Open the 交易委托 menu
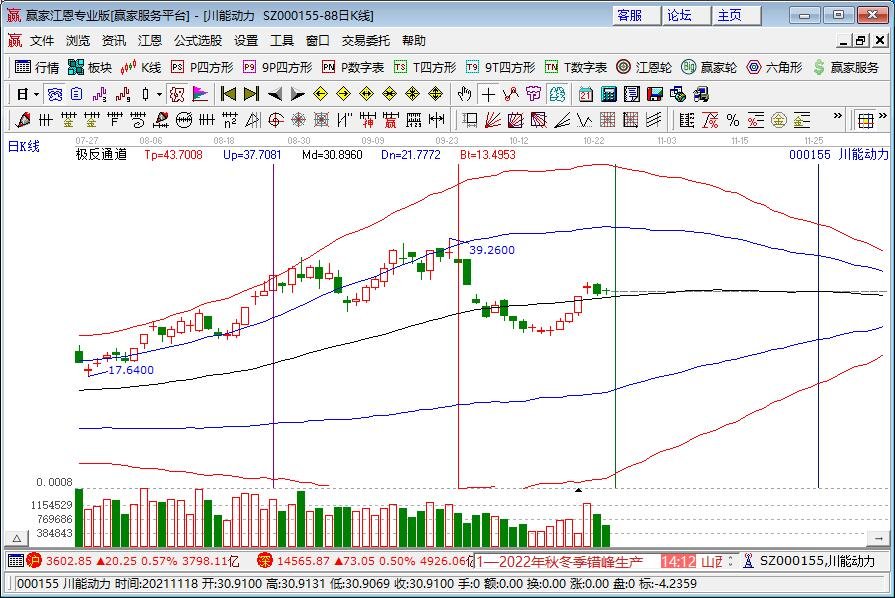This screenshot has width=895, height=598. (366, 41)
